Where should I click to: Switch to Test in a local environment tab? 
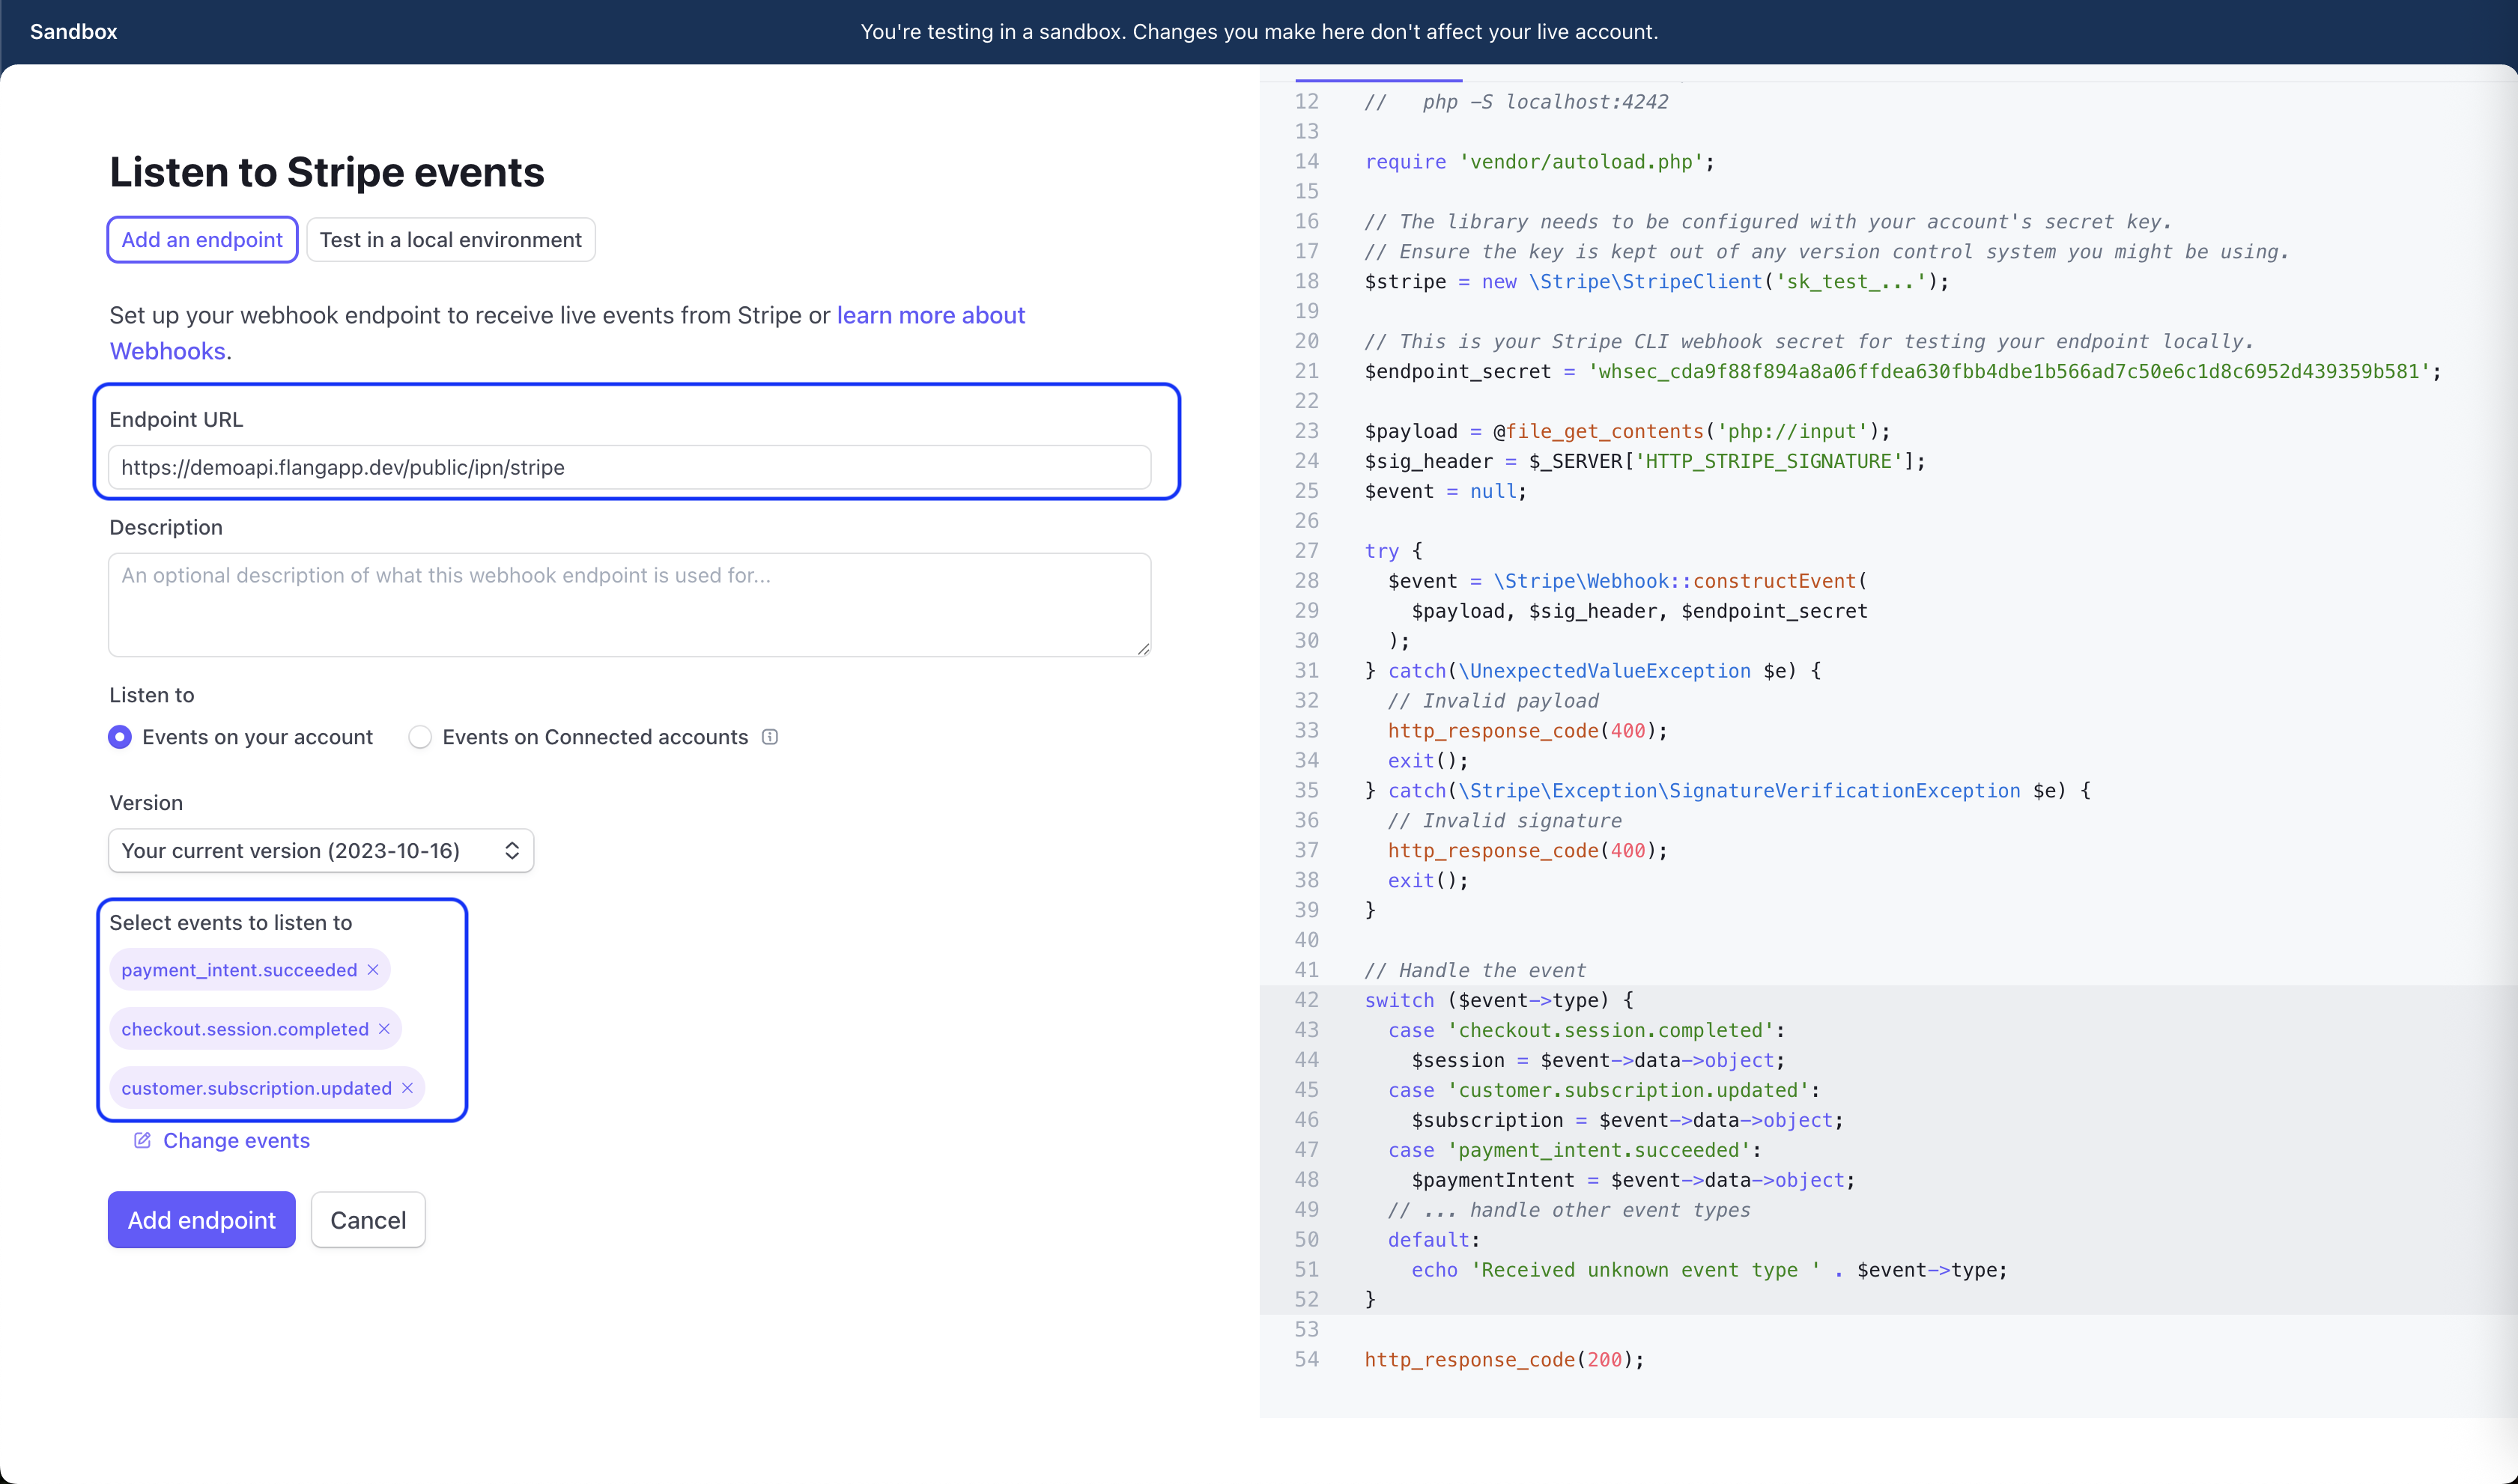[x=450, y=240]
